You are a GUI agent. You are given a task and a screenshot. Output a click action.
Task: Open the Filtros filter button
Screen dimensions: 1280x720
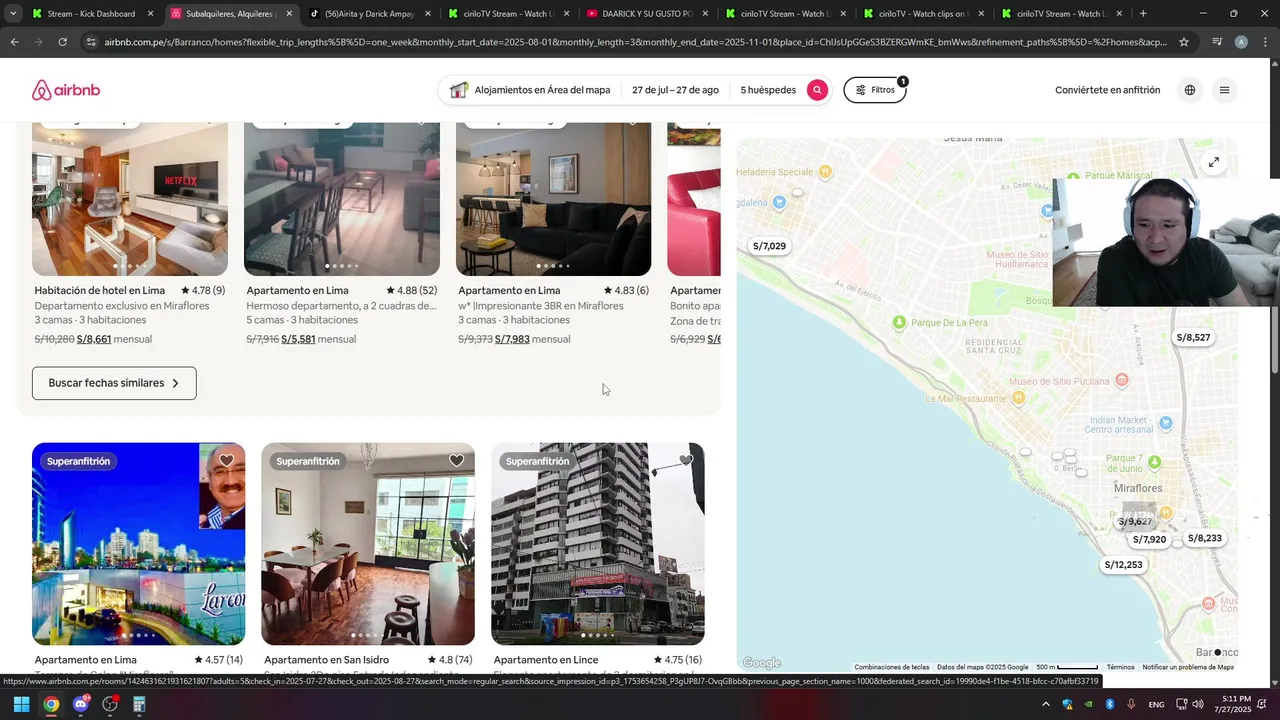click(875, 90)
